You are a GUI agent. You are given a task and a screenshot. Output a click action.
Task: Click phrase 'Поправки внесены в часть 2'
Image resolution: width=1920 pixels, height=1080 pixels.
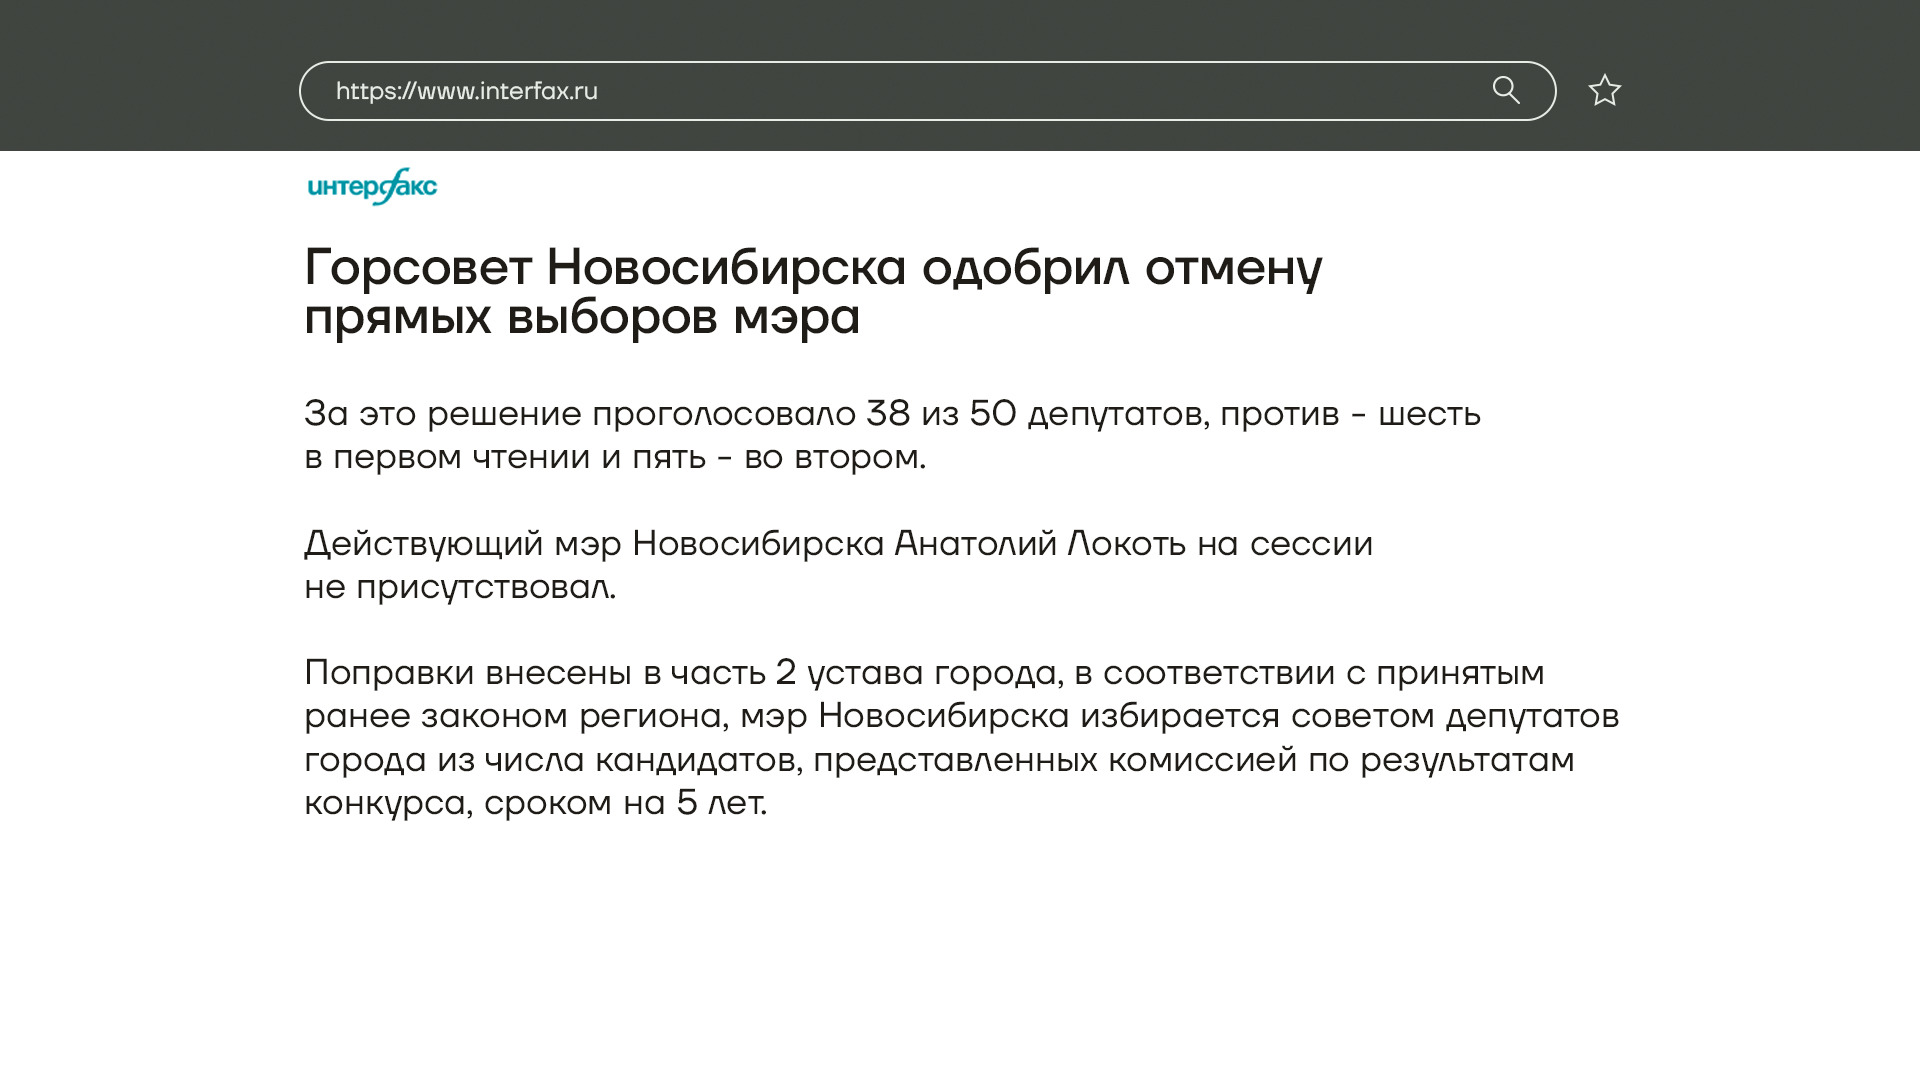click(x=549, y=672)
